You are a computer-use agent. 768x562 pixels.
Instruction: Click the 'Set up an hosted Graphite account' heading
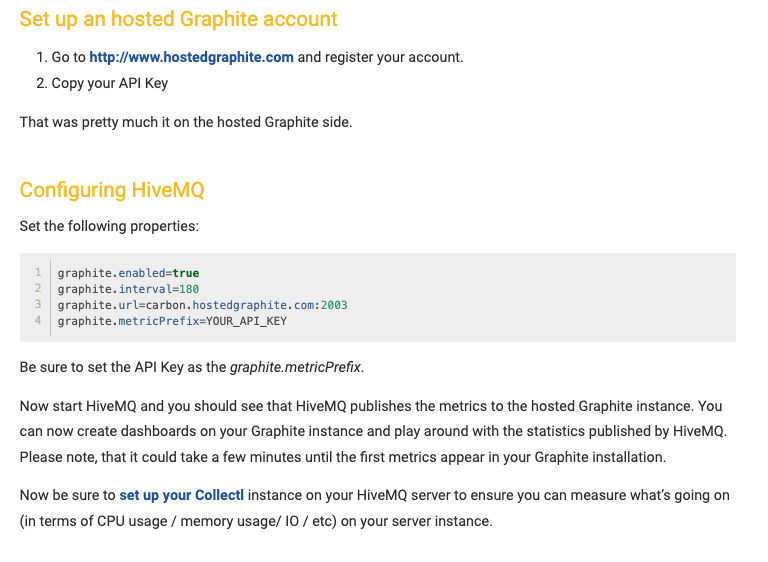coord(178,19)
